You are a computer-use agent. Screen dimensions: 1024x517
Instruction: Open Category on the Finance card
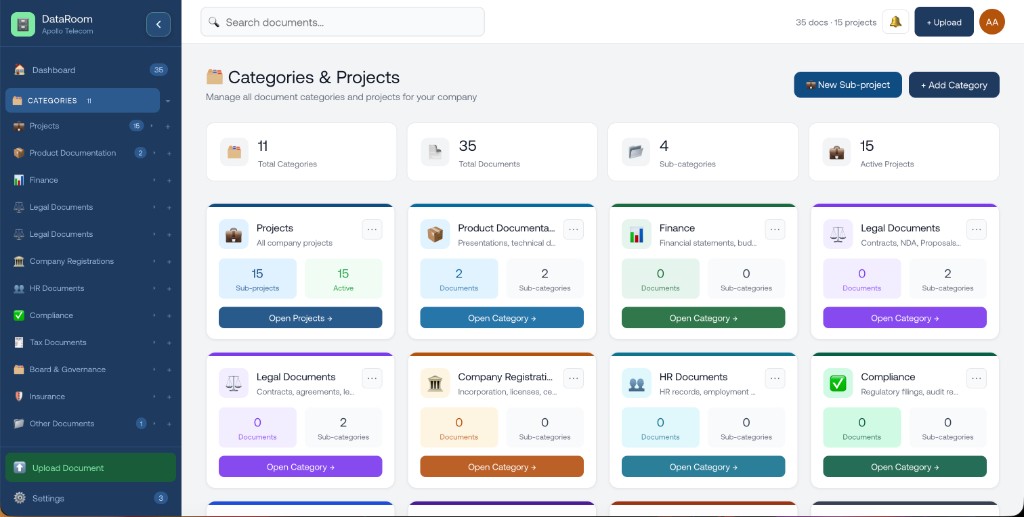(703, 318)
